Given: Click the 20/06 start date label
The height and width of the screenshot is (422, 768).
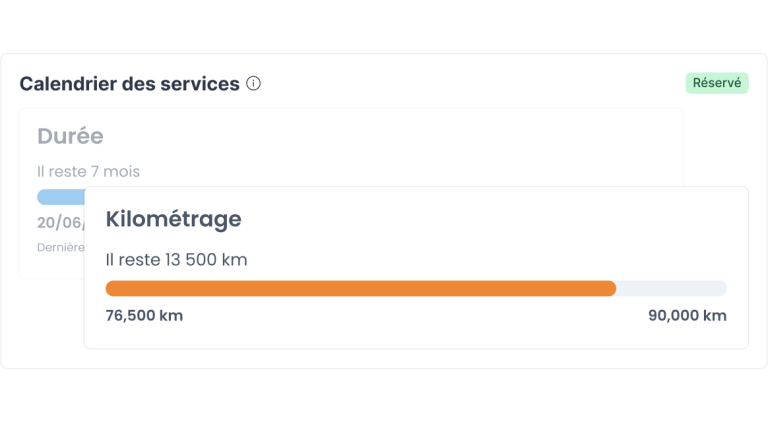Looking at the screenshot, I should point(60,222).
